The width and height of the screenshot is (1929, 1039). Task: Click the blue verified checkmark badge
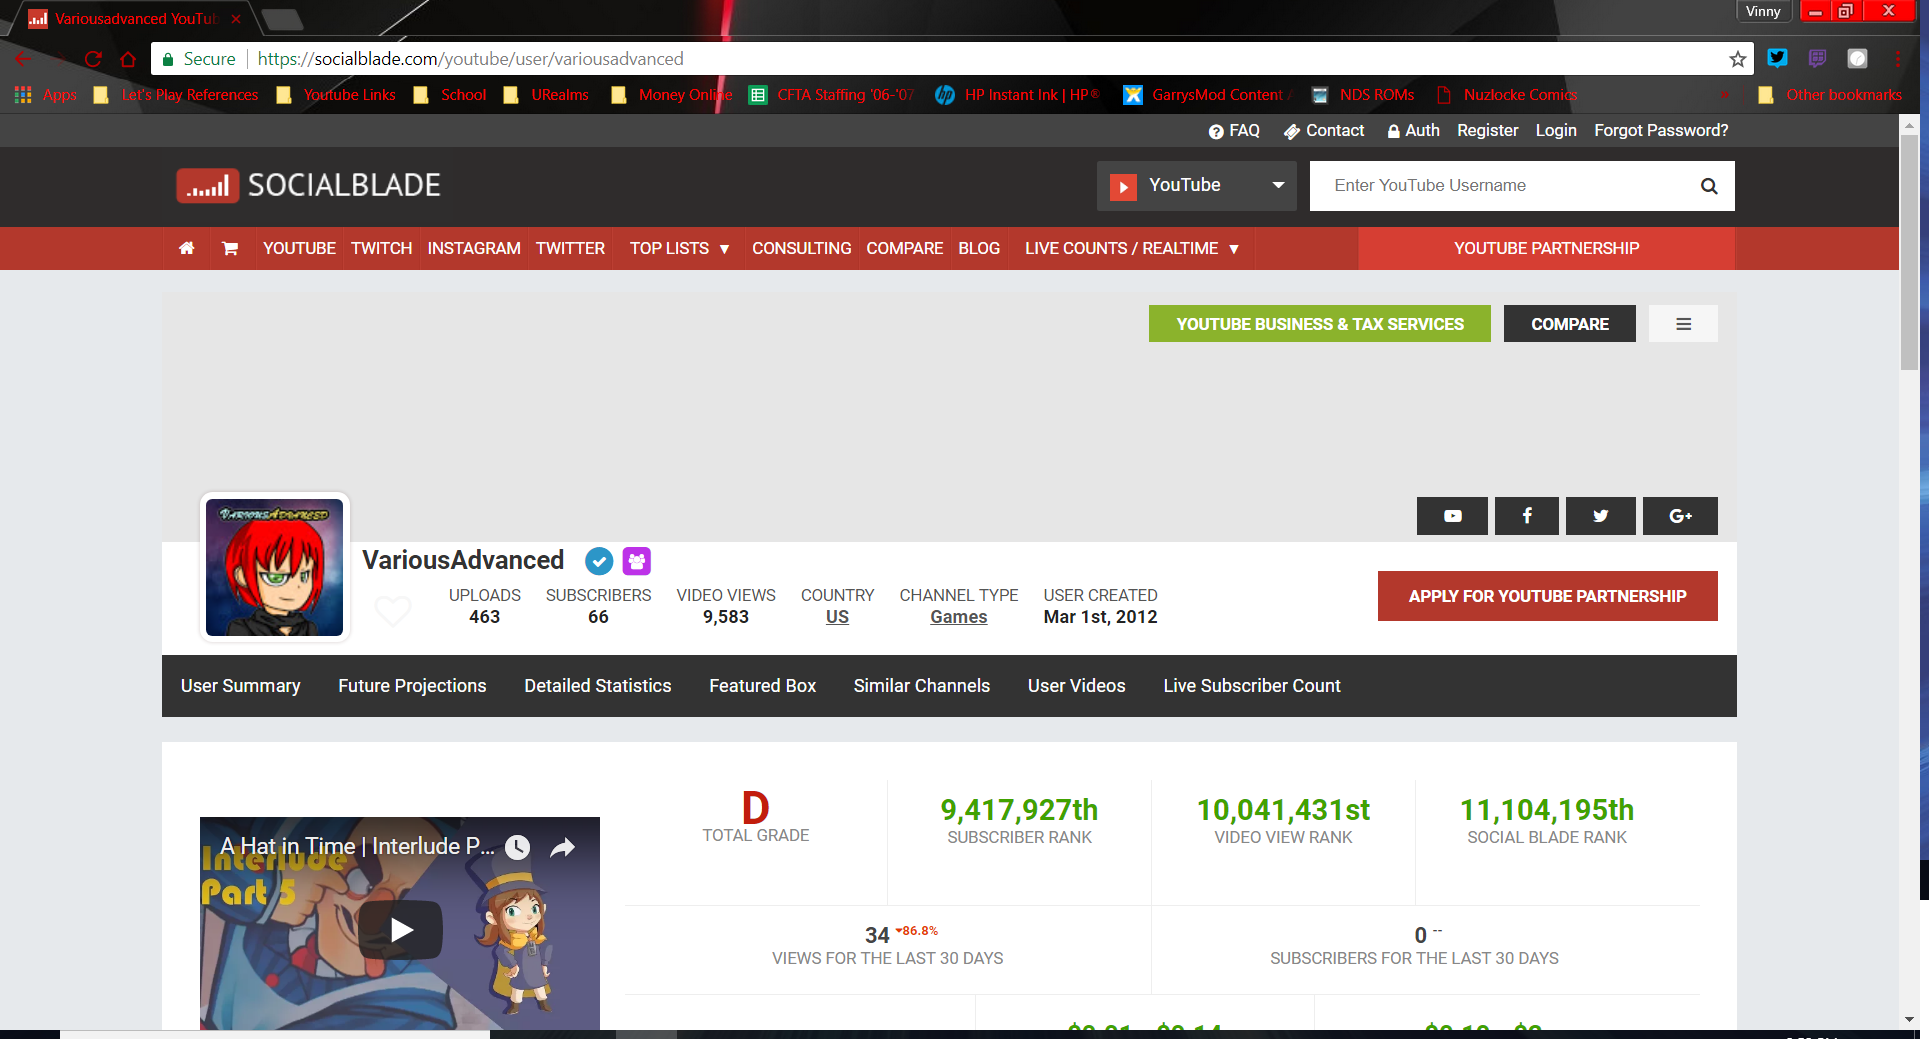(x=599, y=561)
